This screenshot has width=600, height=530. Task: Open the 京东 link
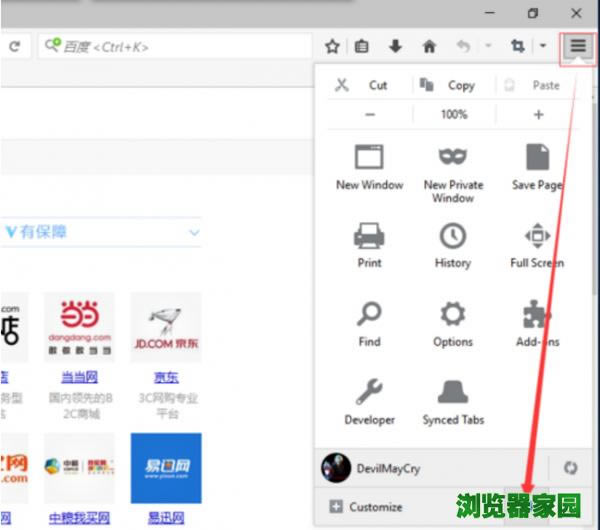(x=166, y=377)
